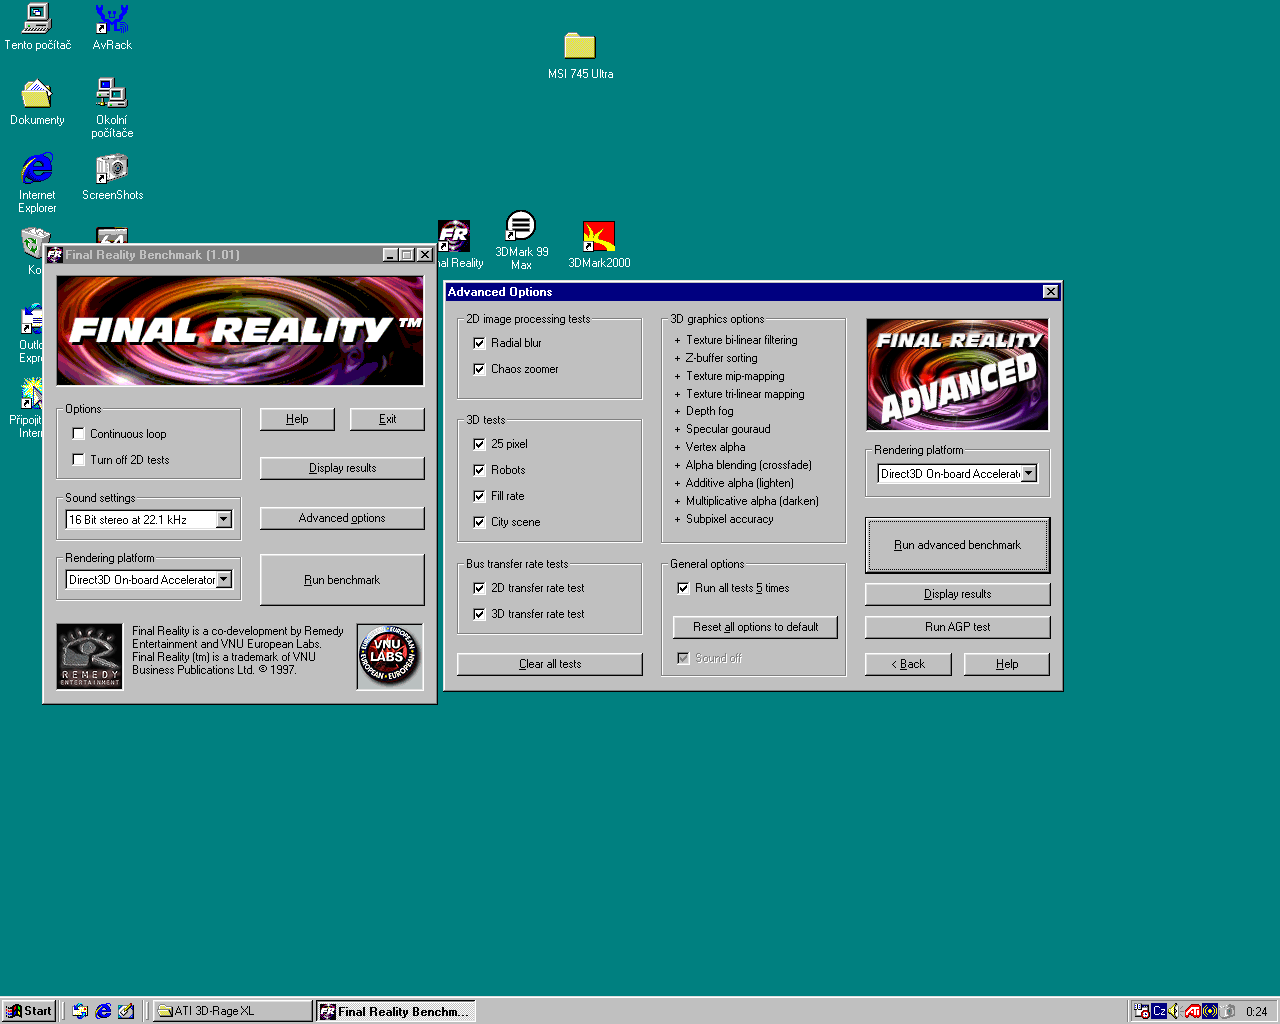The height and width of the screenshot is (1024, 1280).
Task: Open the Windows Start menu
Action: (29, 1011)
